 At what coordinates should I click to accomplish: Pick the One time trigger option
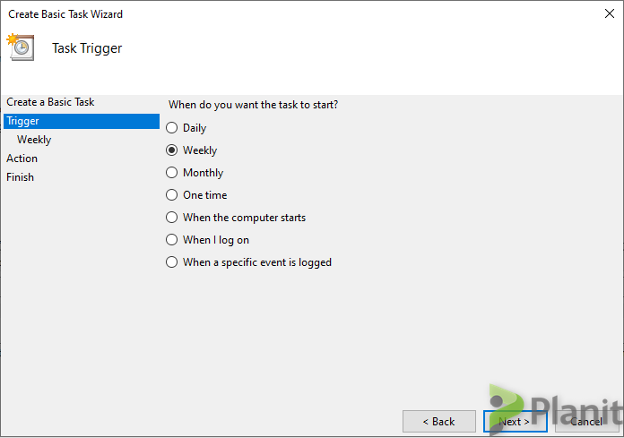click(172, 195)
